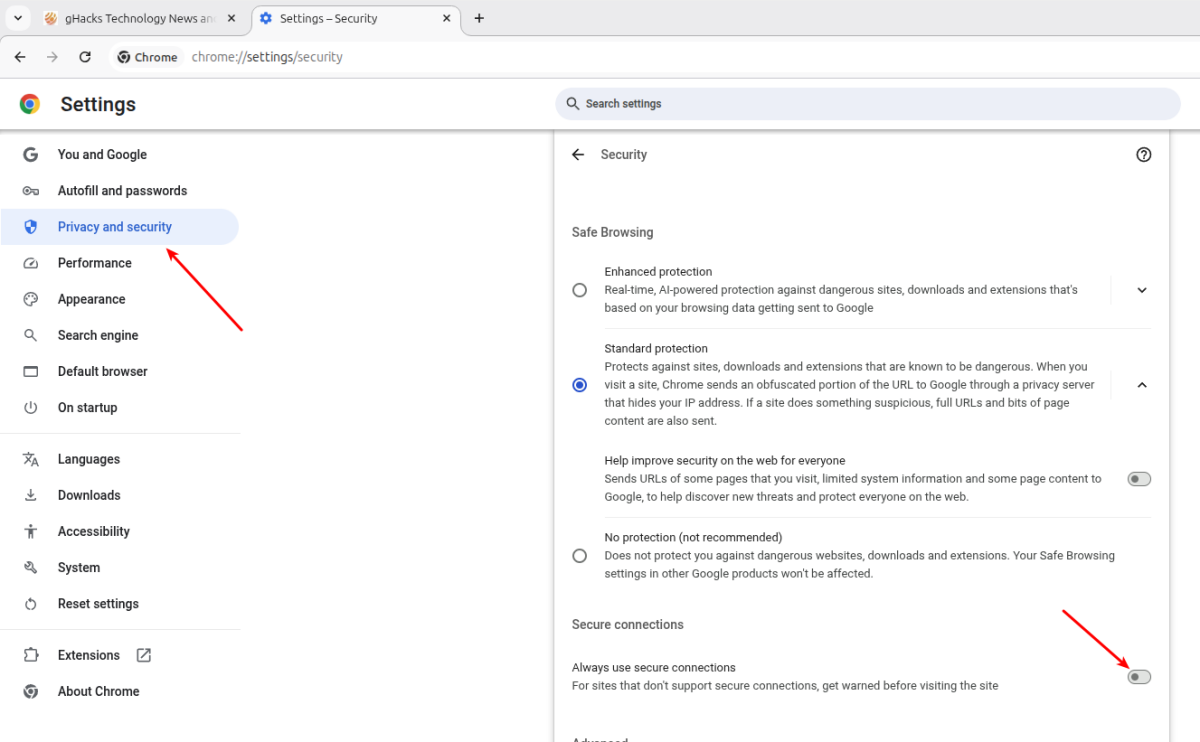The width and height of the screenshot is (1200, 742).
Task: Expand the Enhanced protection description chevron
Action: 1141,289
